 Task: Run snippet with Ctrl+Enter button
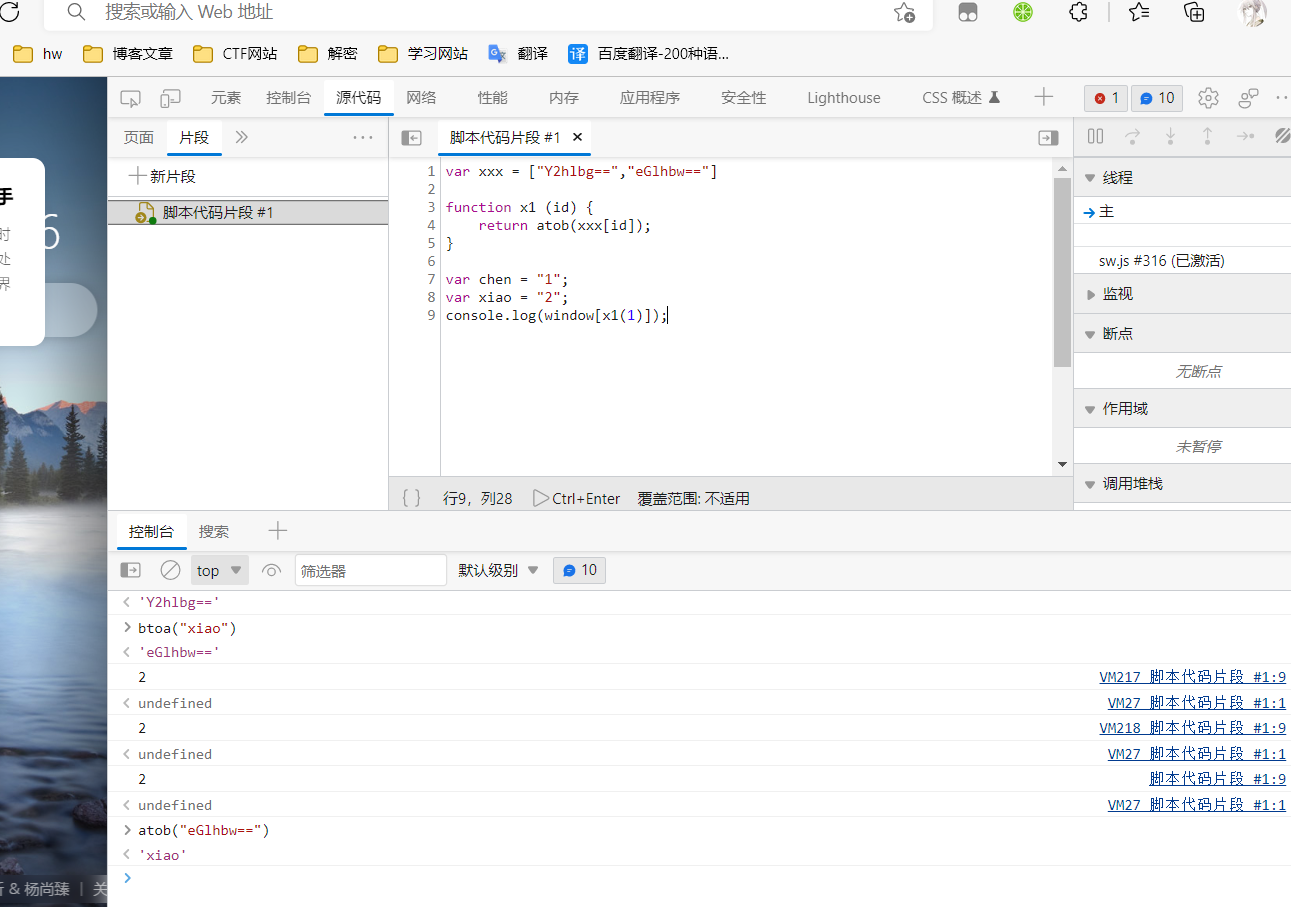click(576, 498)
